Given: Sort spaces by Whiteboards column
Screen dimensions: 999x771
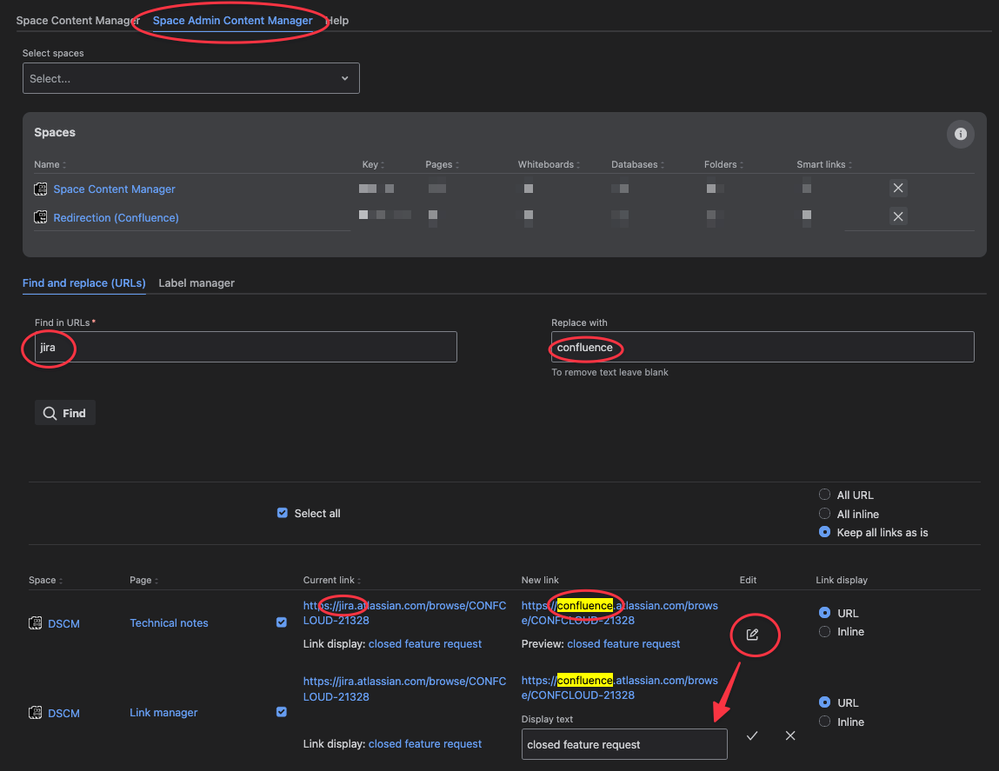Looking at the screenshot, I should [x=549, y=164].
